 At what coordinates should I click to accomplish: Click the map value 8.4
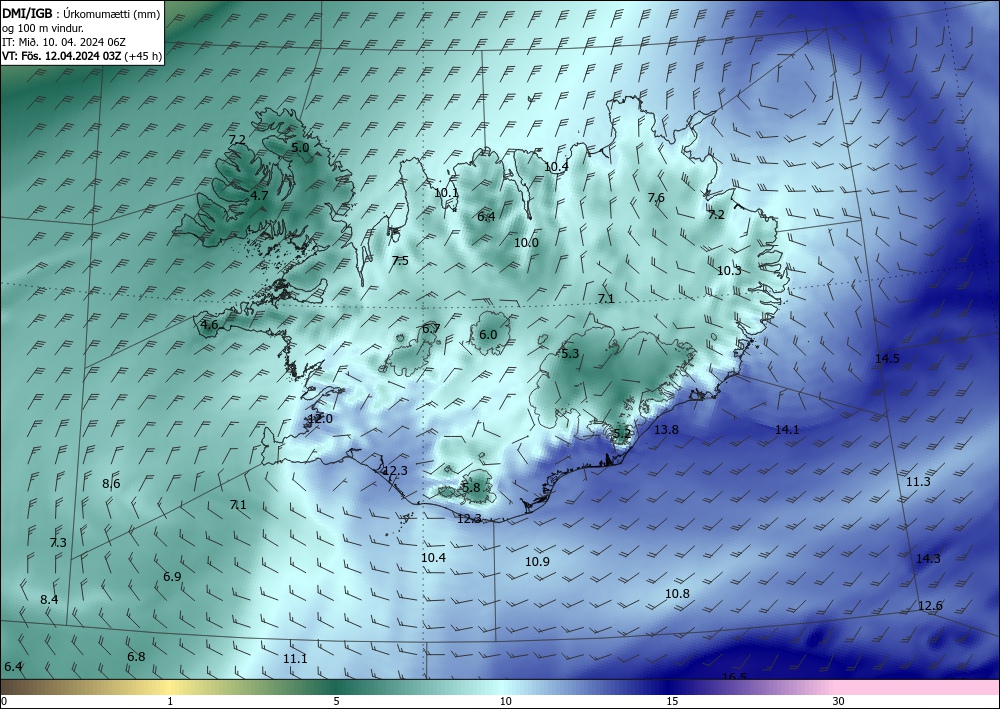[49, 599]
